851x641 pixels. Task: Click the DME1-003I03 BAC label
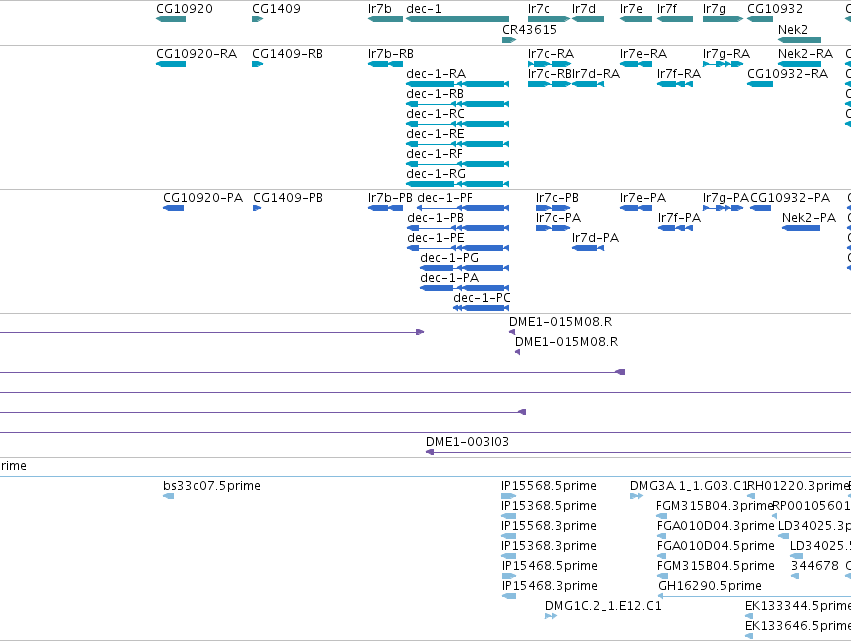(467, 442)
